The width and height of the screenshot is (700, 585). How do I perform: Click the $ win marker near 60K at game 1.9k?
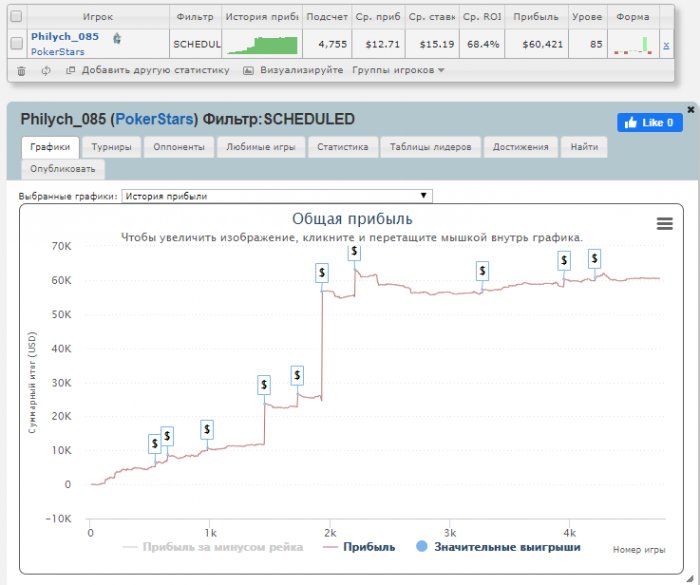322,272
